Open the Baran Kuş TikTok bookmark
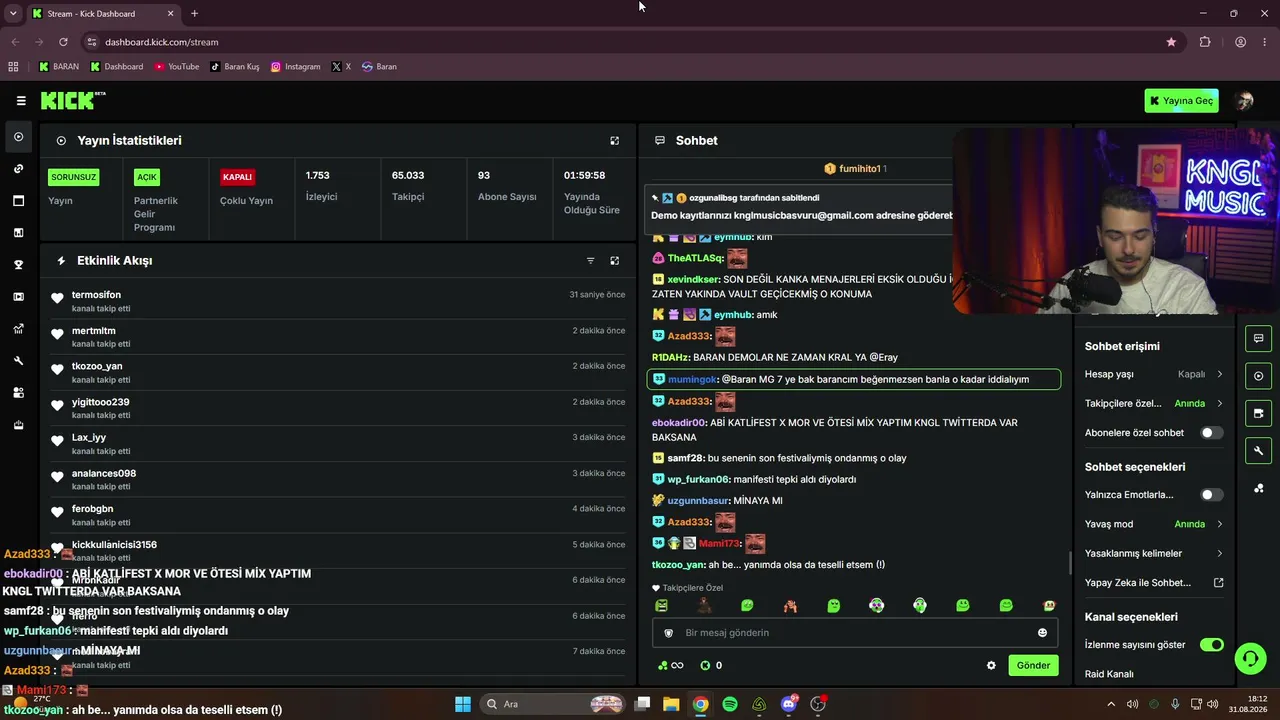Screen dimensions: 1280x720 234,67
